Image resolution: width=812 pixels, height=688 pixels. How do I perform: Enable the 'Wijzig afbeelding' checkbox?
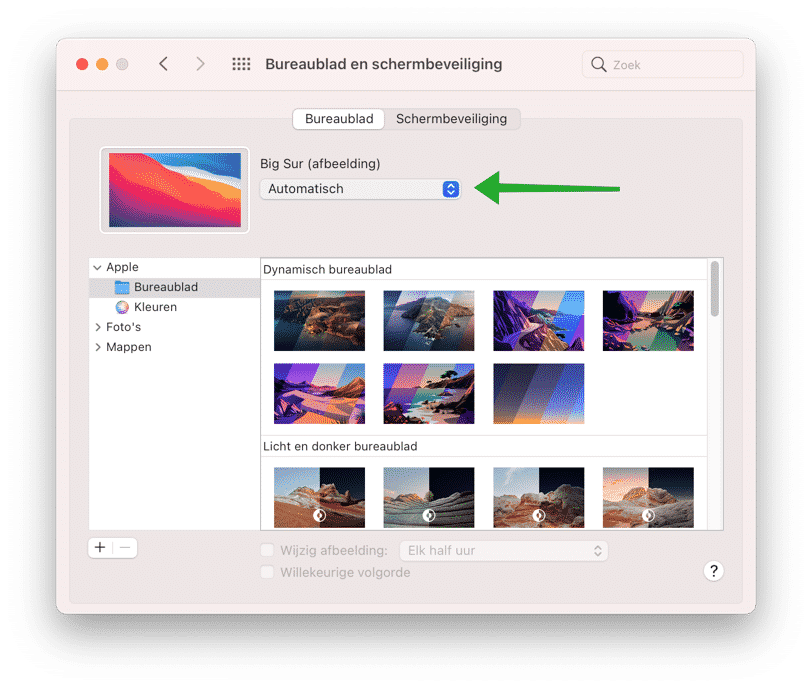267,550
